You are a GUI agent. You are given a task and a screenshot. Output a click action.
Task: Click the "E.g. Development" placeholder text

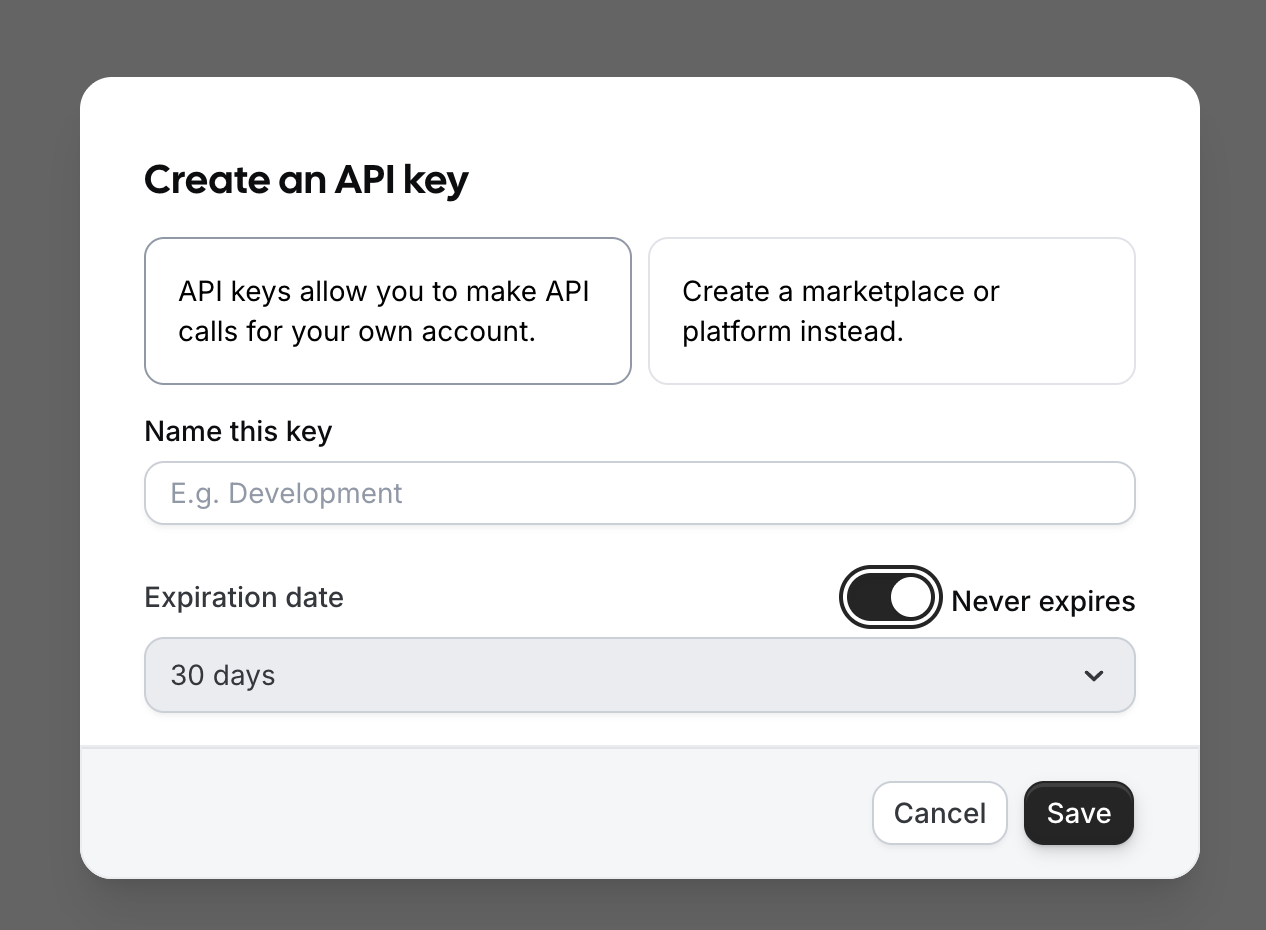point(287,493)
